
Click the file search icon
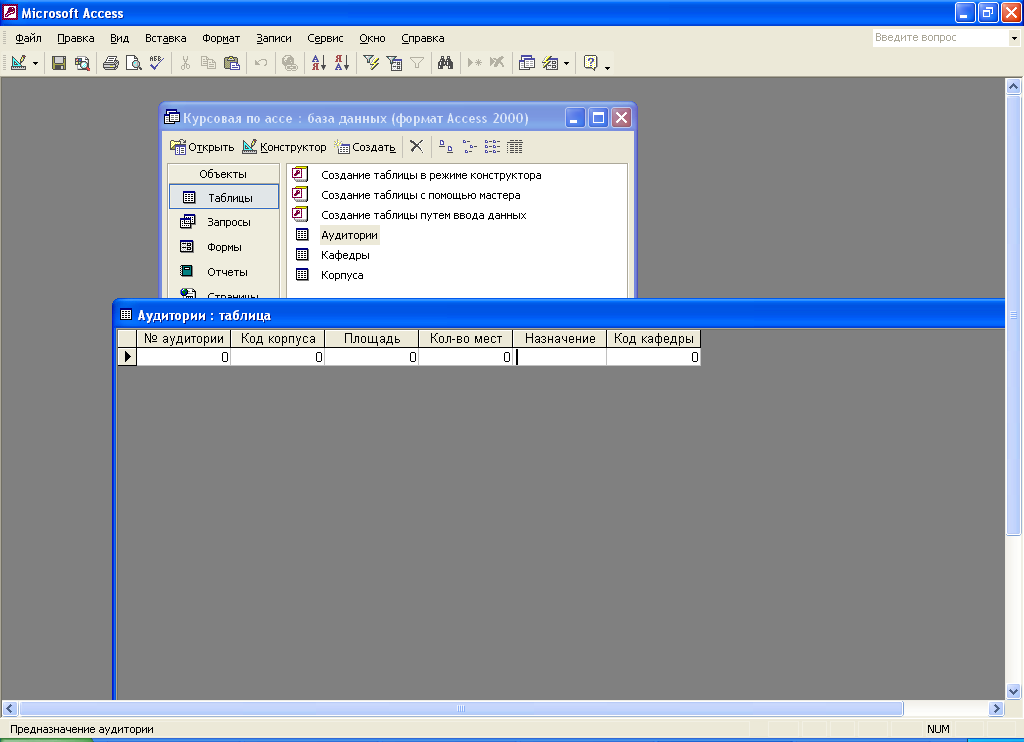[x=82, y=63]
